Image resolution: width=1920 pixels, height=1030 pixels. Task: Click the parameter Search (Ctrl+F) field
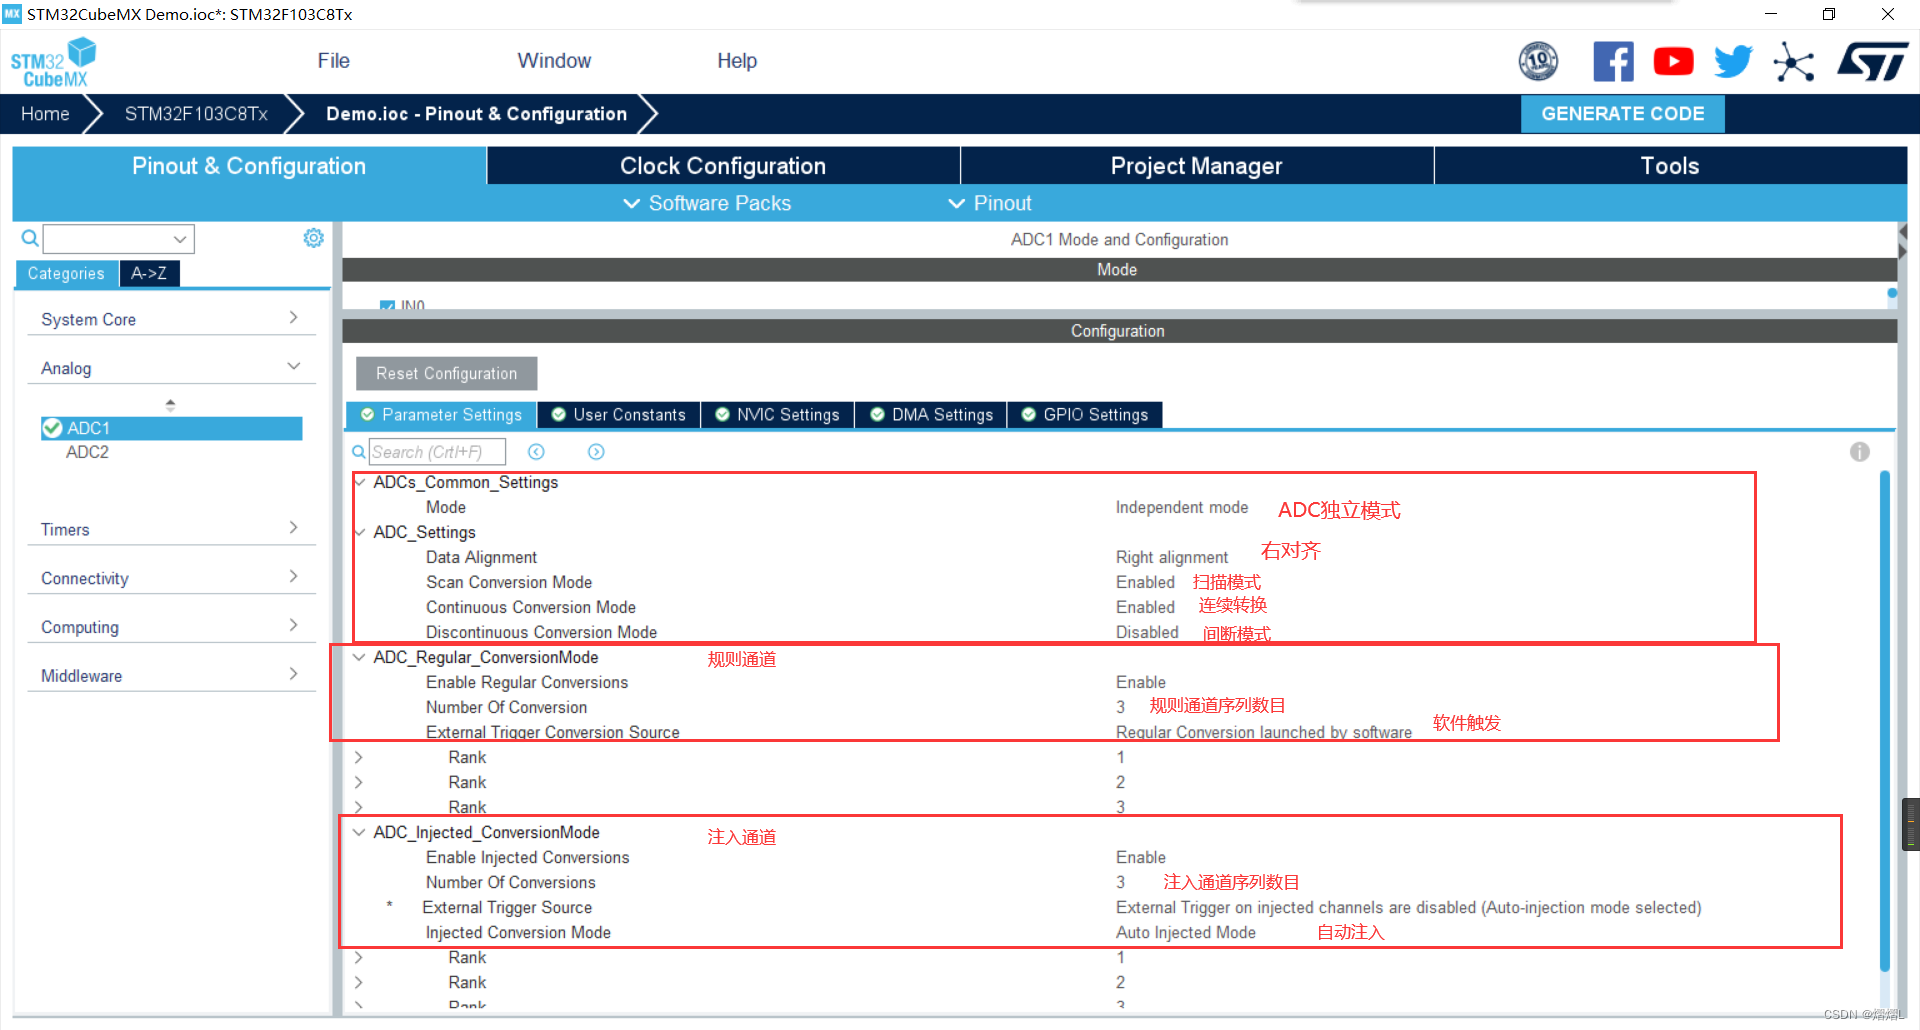coord(437,452)
